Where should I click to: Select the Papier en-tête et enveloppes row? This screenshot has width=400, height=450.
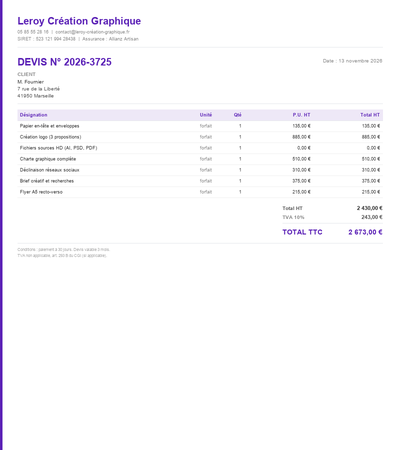[x=200, y=126]
